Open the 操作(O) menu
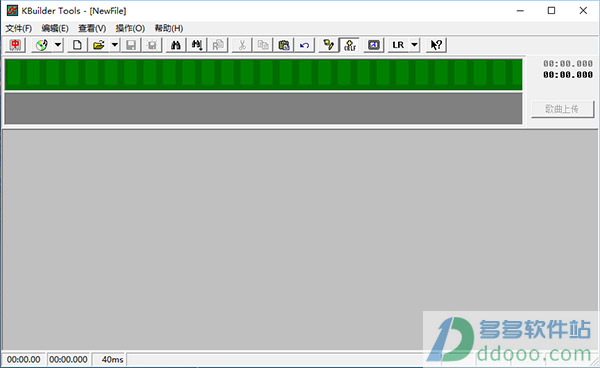The height and width of the screenshot is (368, 600). (130, 28)
